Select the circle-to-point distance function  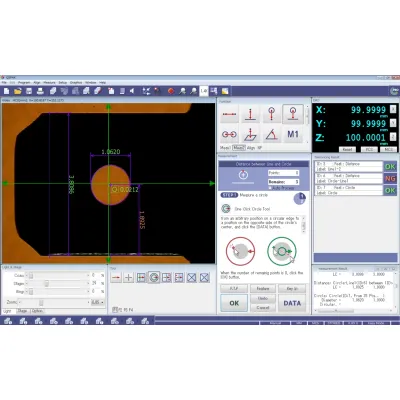[x=272, y=114]
